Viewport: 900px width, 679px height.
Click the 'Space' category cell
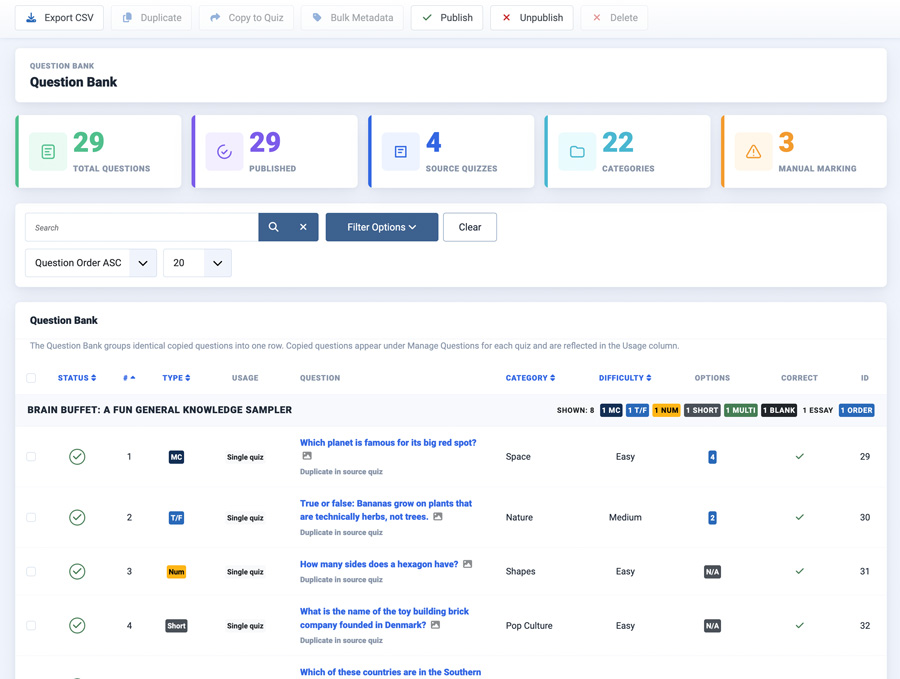click(518, 457)
